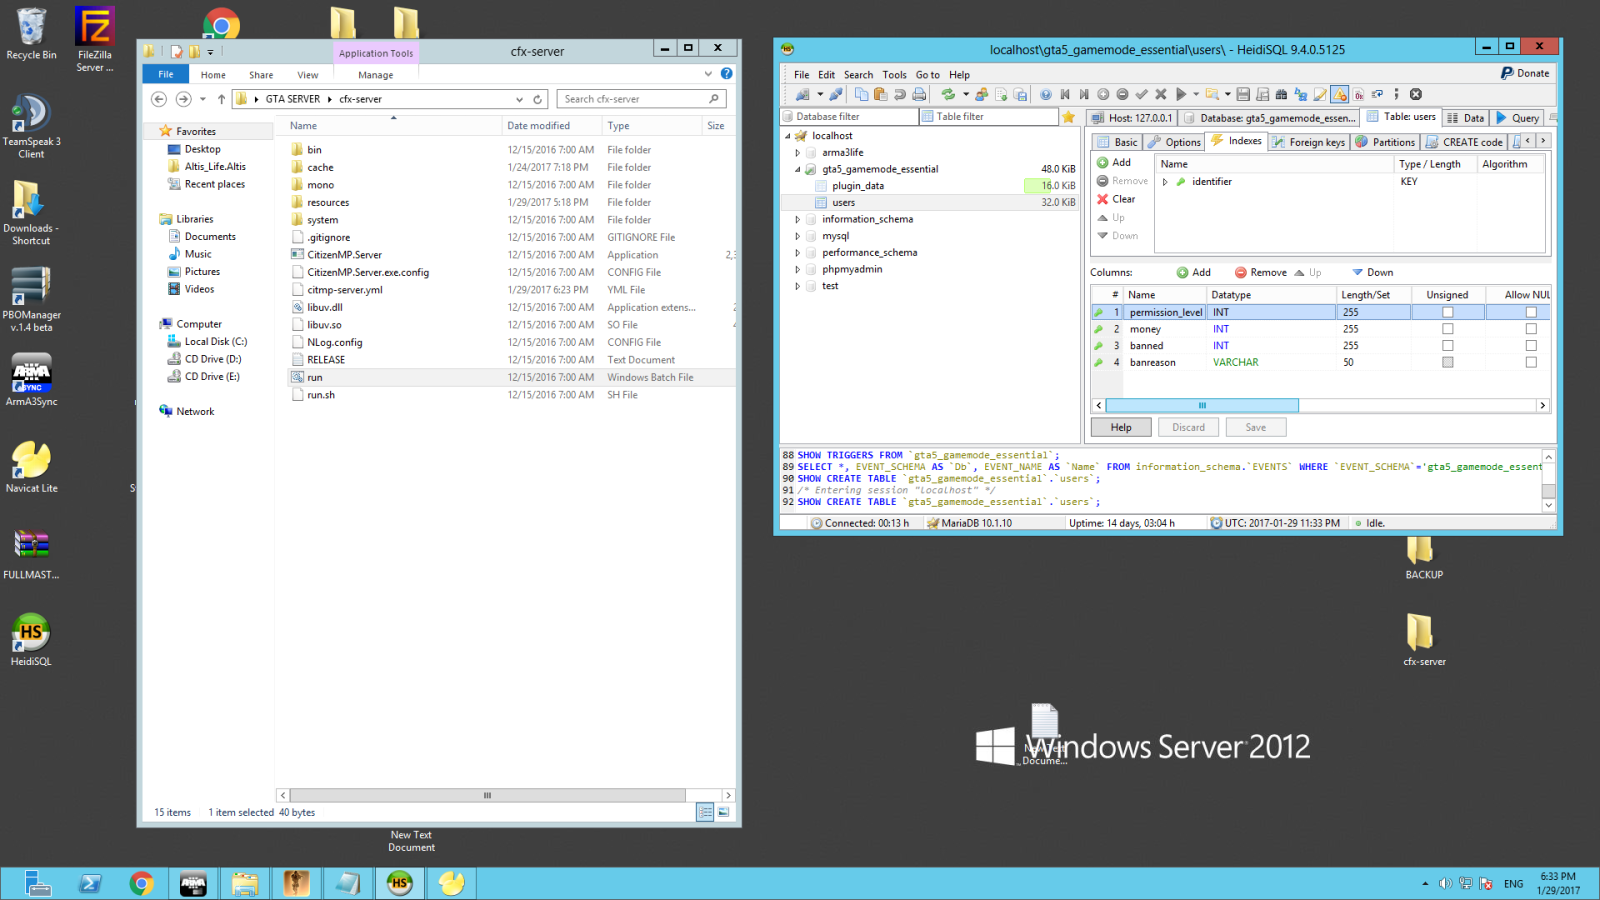This screenshot has height=900, width=1600.
Task: Click Explorer Up folder arrow
Action: pos(221,99)
